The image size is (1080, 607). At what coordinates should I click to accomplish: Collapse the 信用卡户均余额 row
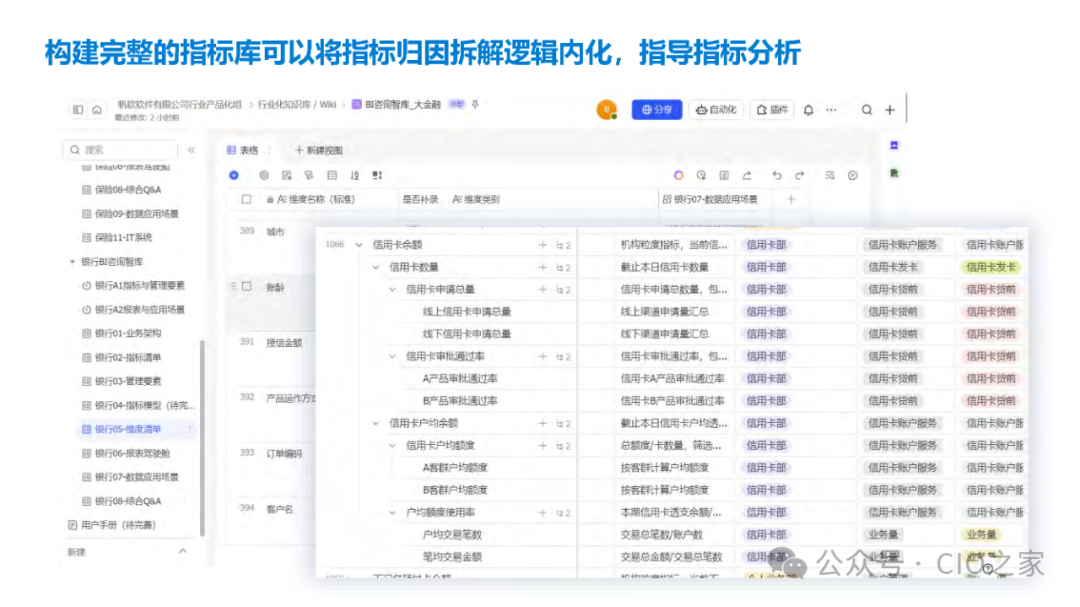(x=375, y=423)
